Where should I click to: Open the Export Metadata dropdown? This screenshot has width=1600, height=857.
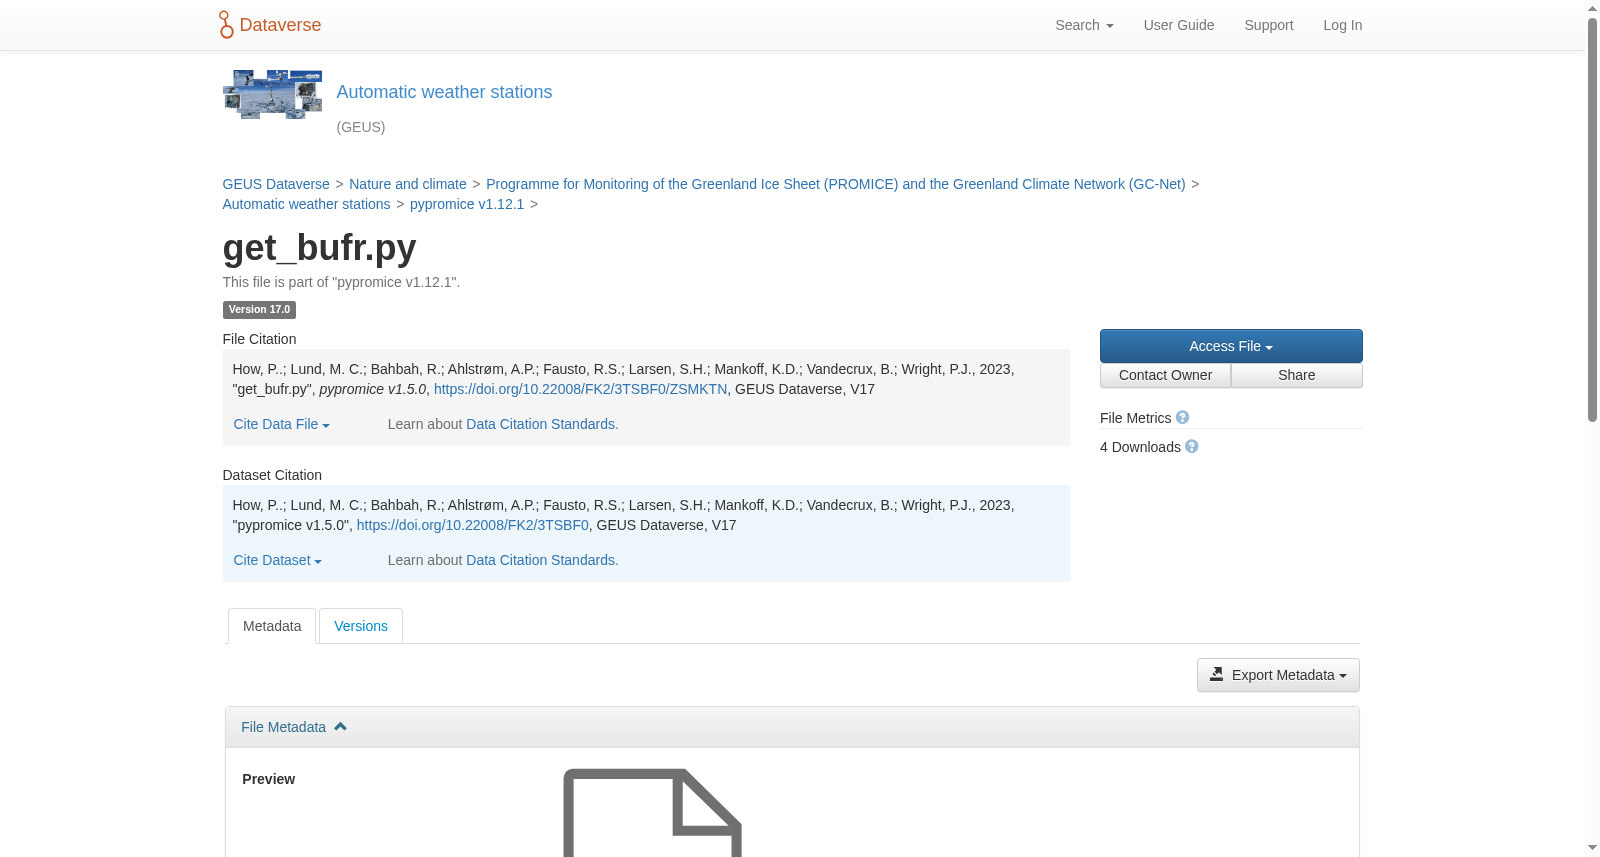pos(1278,675)
